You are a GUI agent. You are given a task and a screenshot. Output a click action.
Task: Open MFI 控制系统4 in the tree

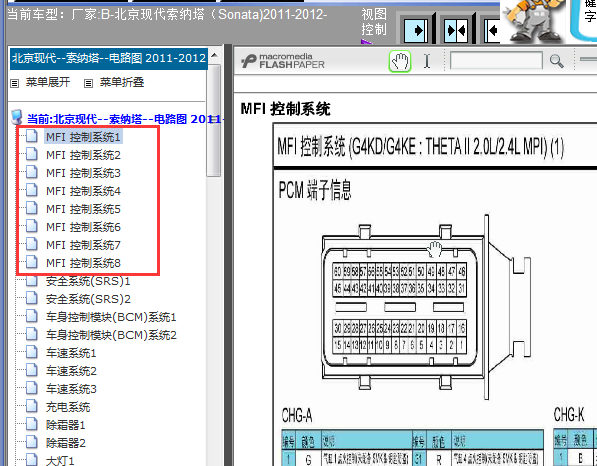coord(83,191)
